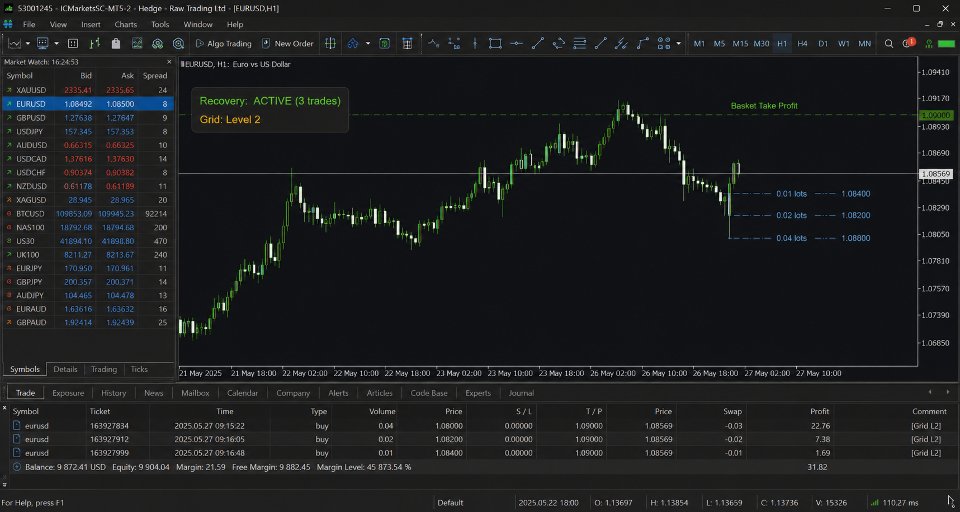Viewport: 960px width, 512px height.
Task: Select trade ticket 163927999 row
Action: [x=480, y=453]
